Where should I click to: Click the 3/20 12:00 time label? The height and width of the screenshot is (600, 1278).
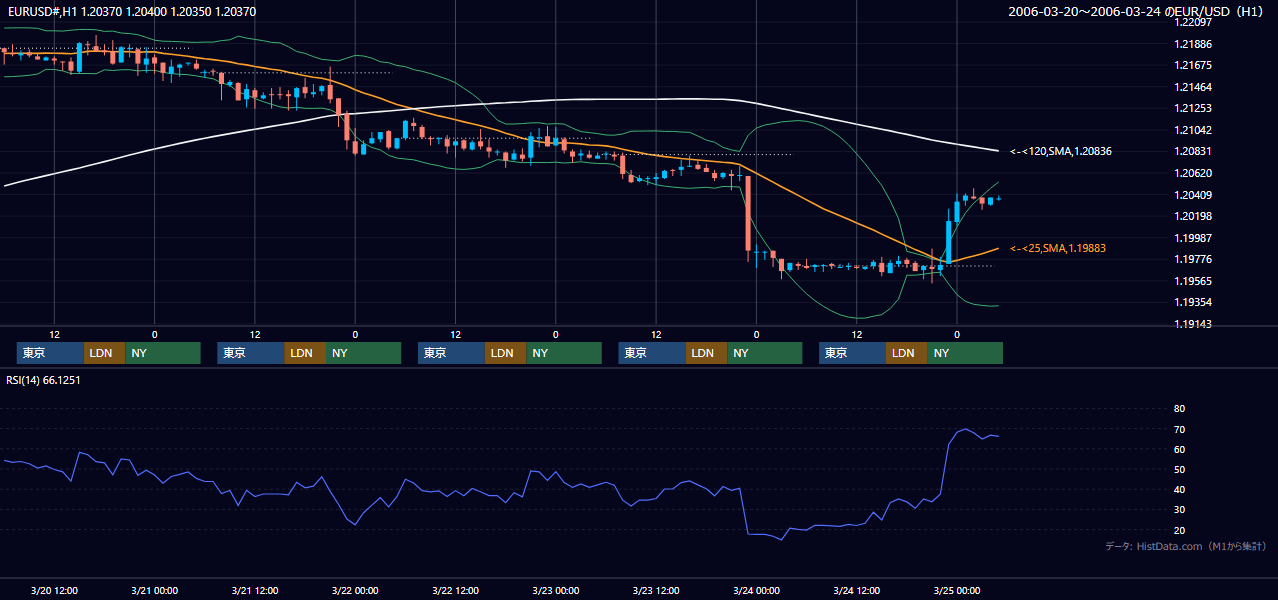tap(54, 590)
